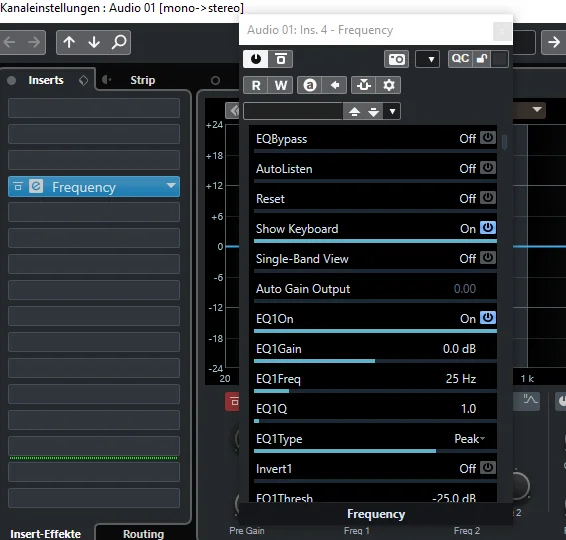Toggle the quick control lock icon
Screen dimensions: 566x540
482,59
